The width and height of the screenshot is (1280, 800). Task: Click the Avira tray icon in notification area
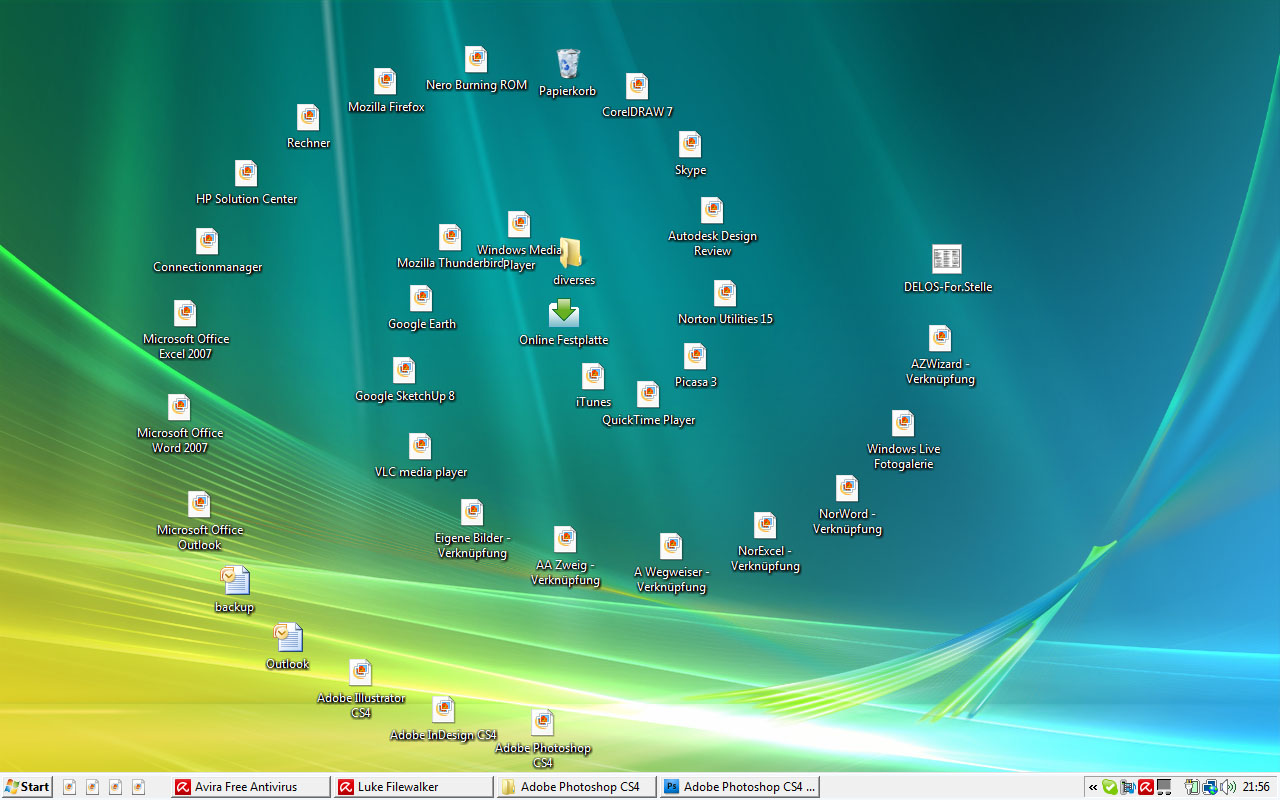pyautogui.click(x=1146, y=787)
